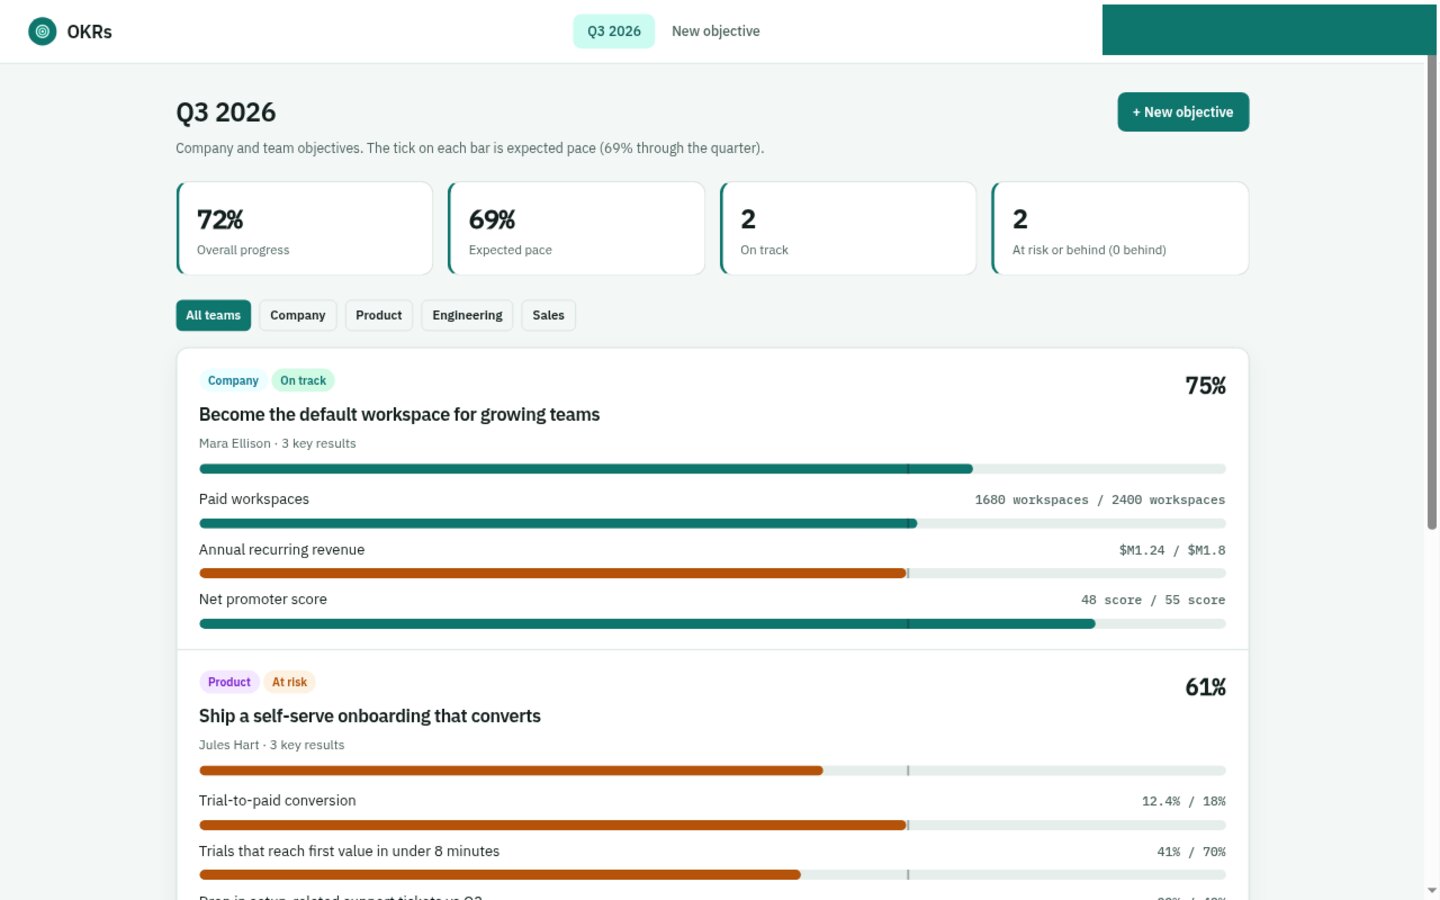
Task: Click the Company tag on first objective
Action: (233, 380)
